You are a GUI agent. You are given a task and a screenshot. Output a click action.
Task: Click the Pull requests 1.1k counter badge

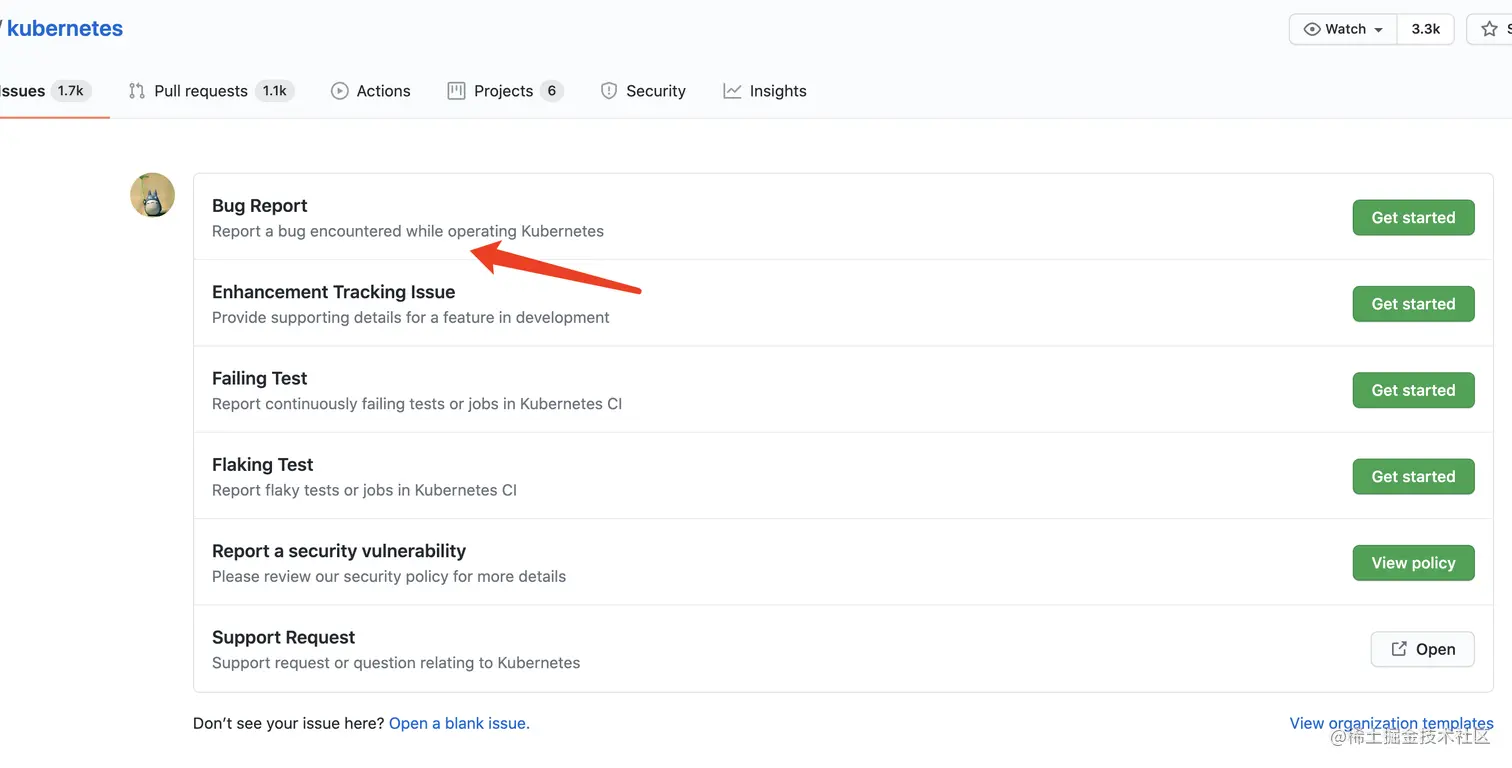tap(274, 91)
